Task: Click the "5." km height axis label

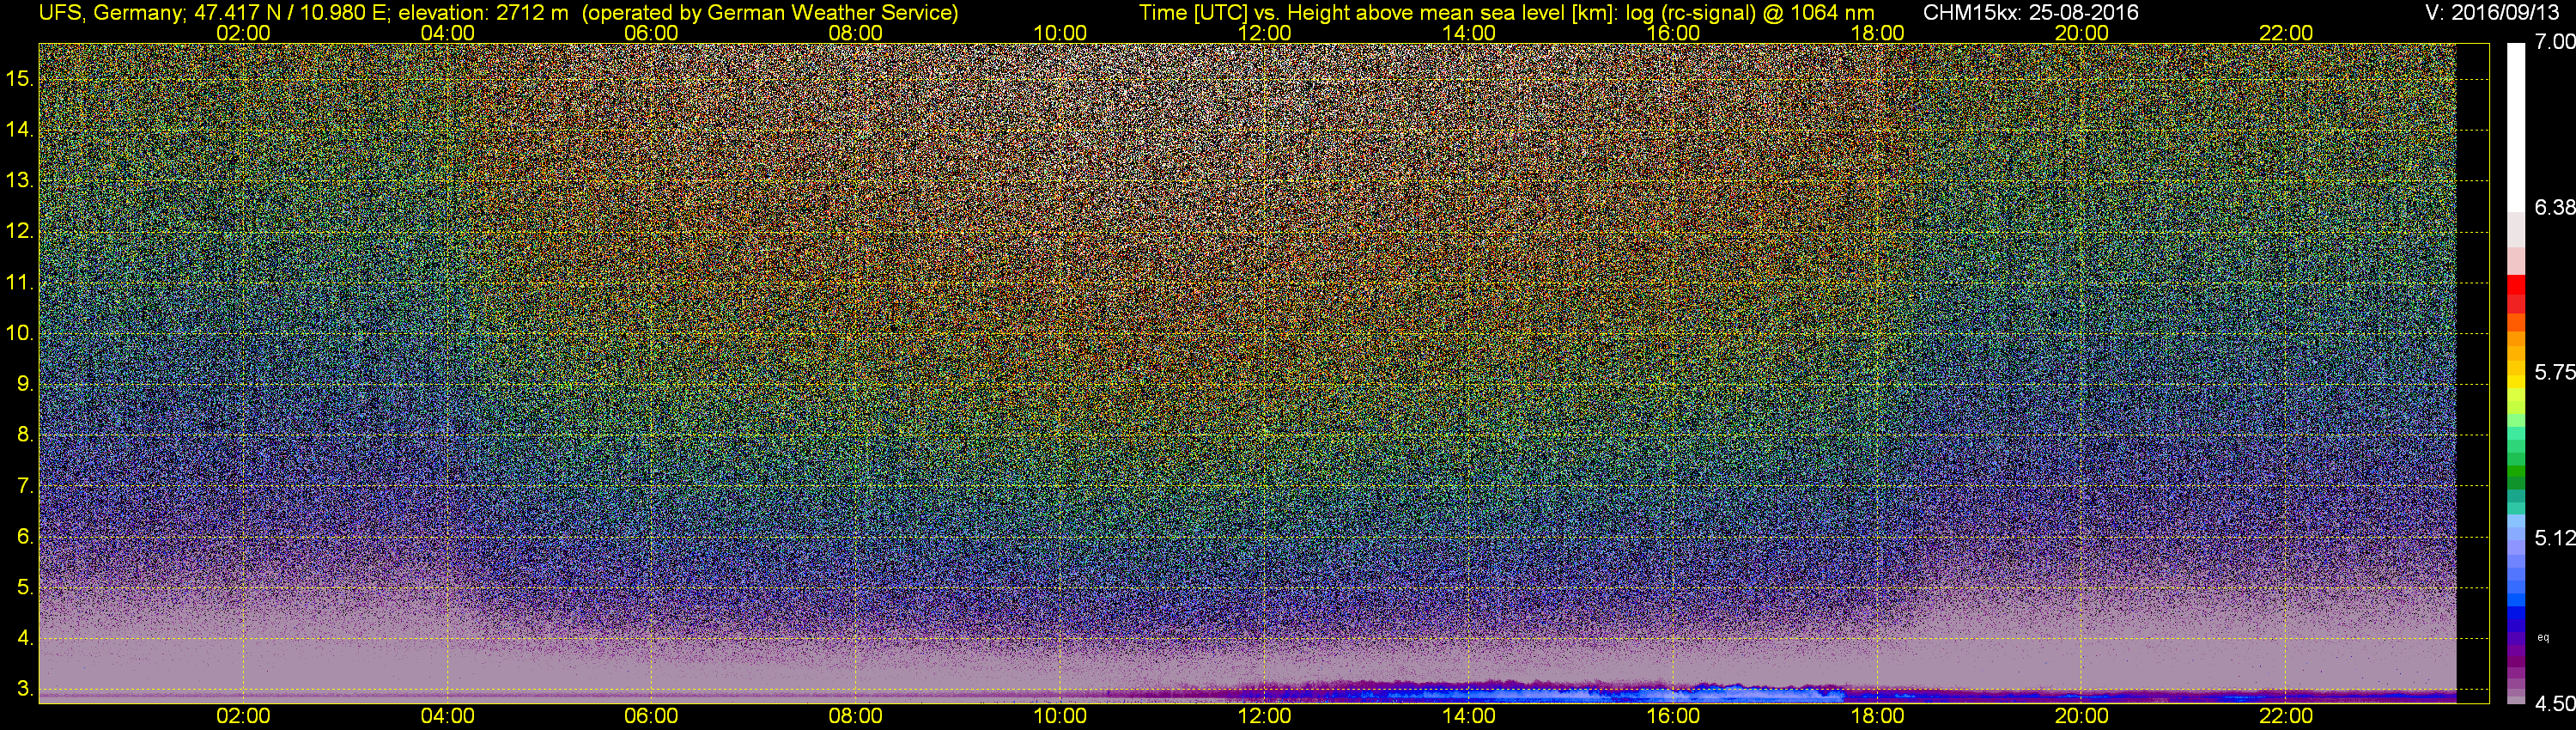Action: 25,588
